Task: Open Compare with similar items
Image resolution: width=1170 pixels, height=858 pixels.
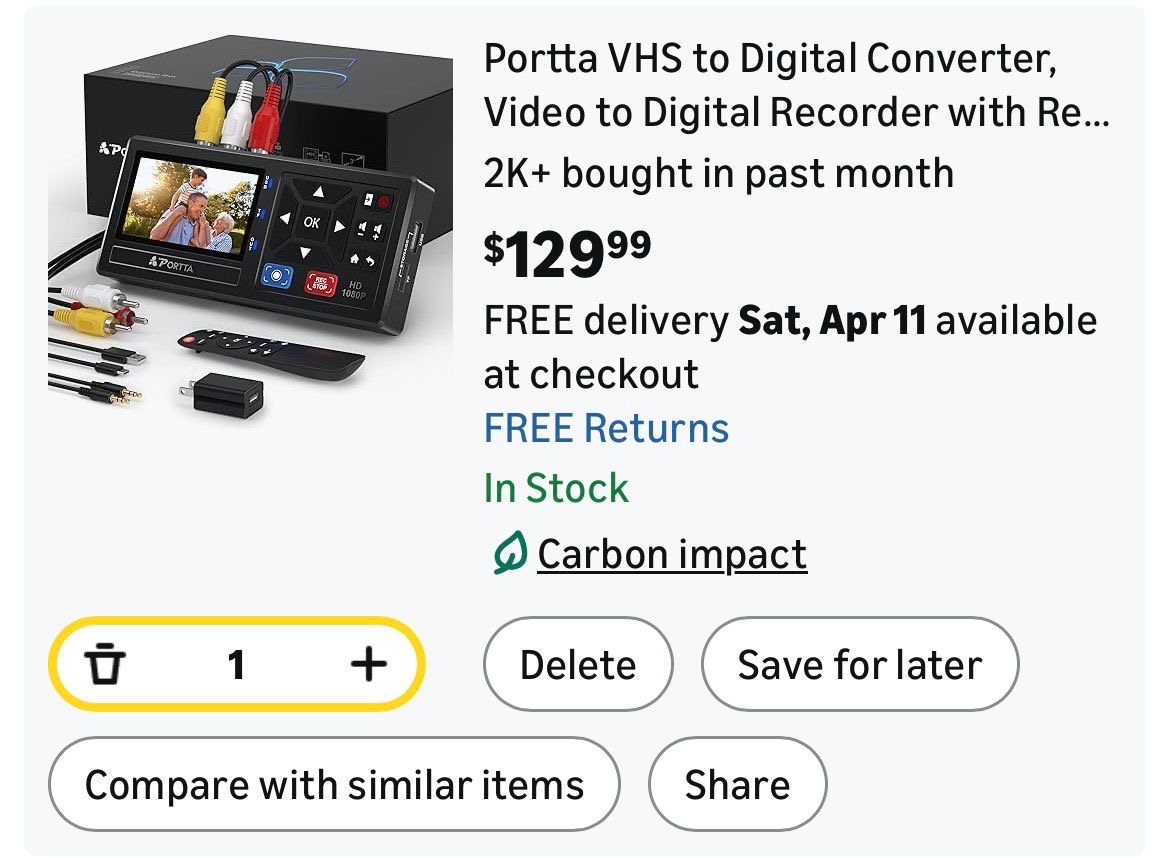Action: click(334, 784)
